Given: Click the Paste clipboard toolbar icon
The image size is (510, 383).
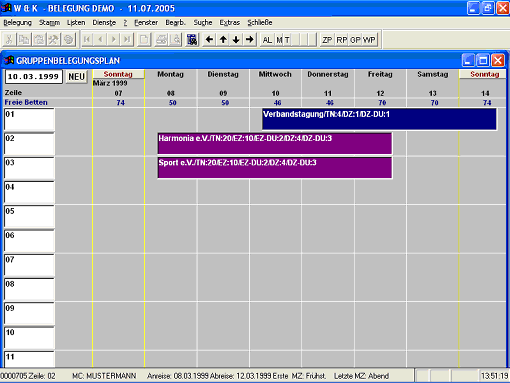Looking at the screenshot, I should click(39, 40).
